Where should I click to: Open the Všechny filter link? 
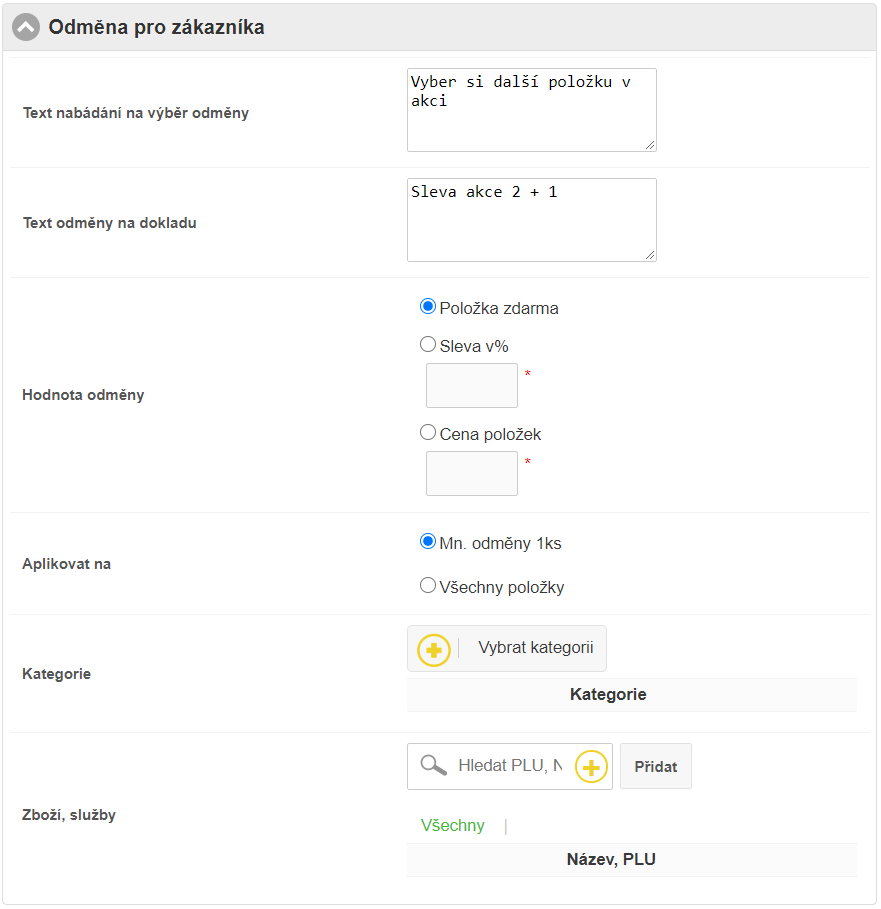[x=452, y=825]
